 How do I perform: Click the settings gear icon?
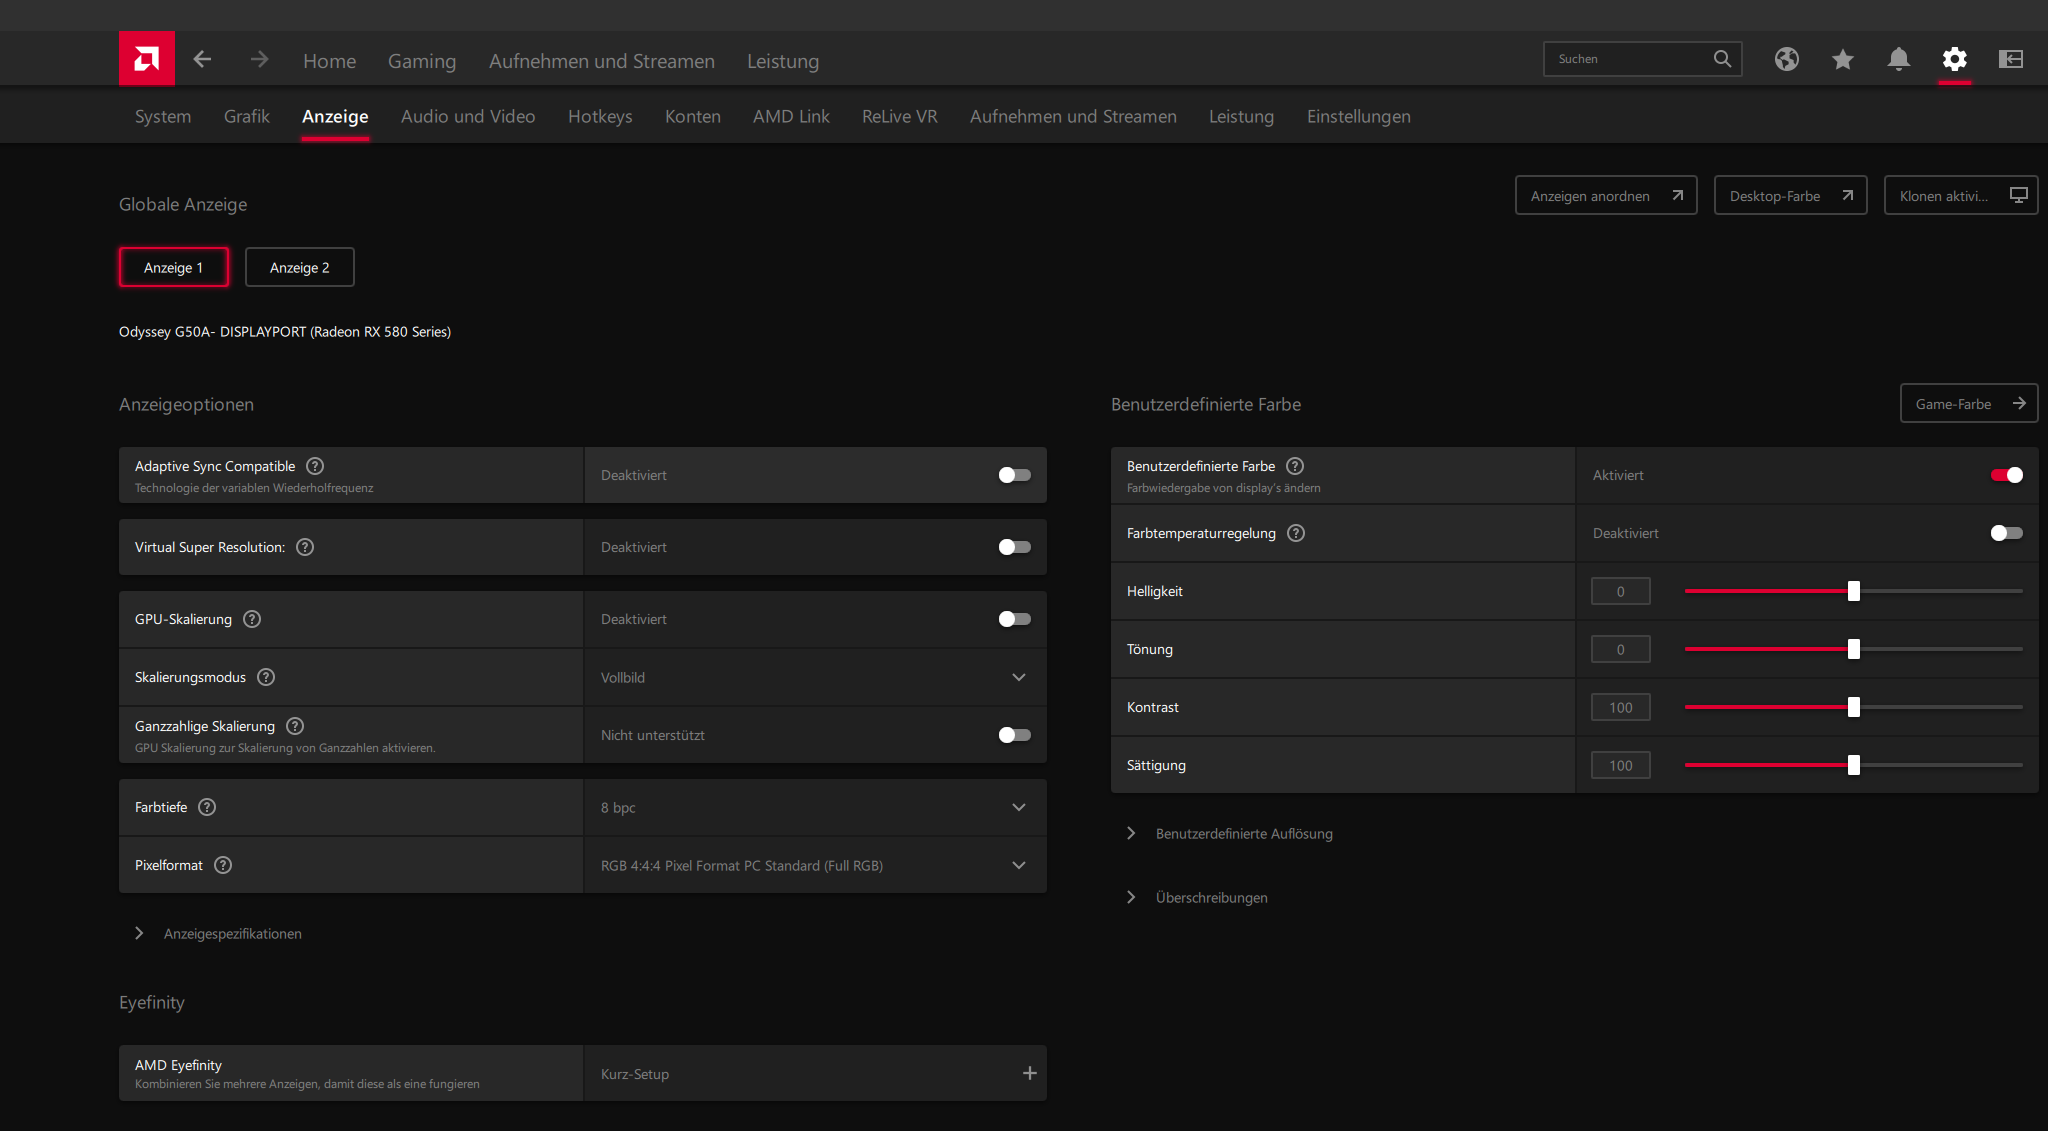(1954, 59)
